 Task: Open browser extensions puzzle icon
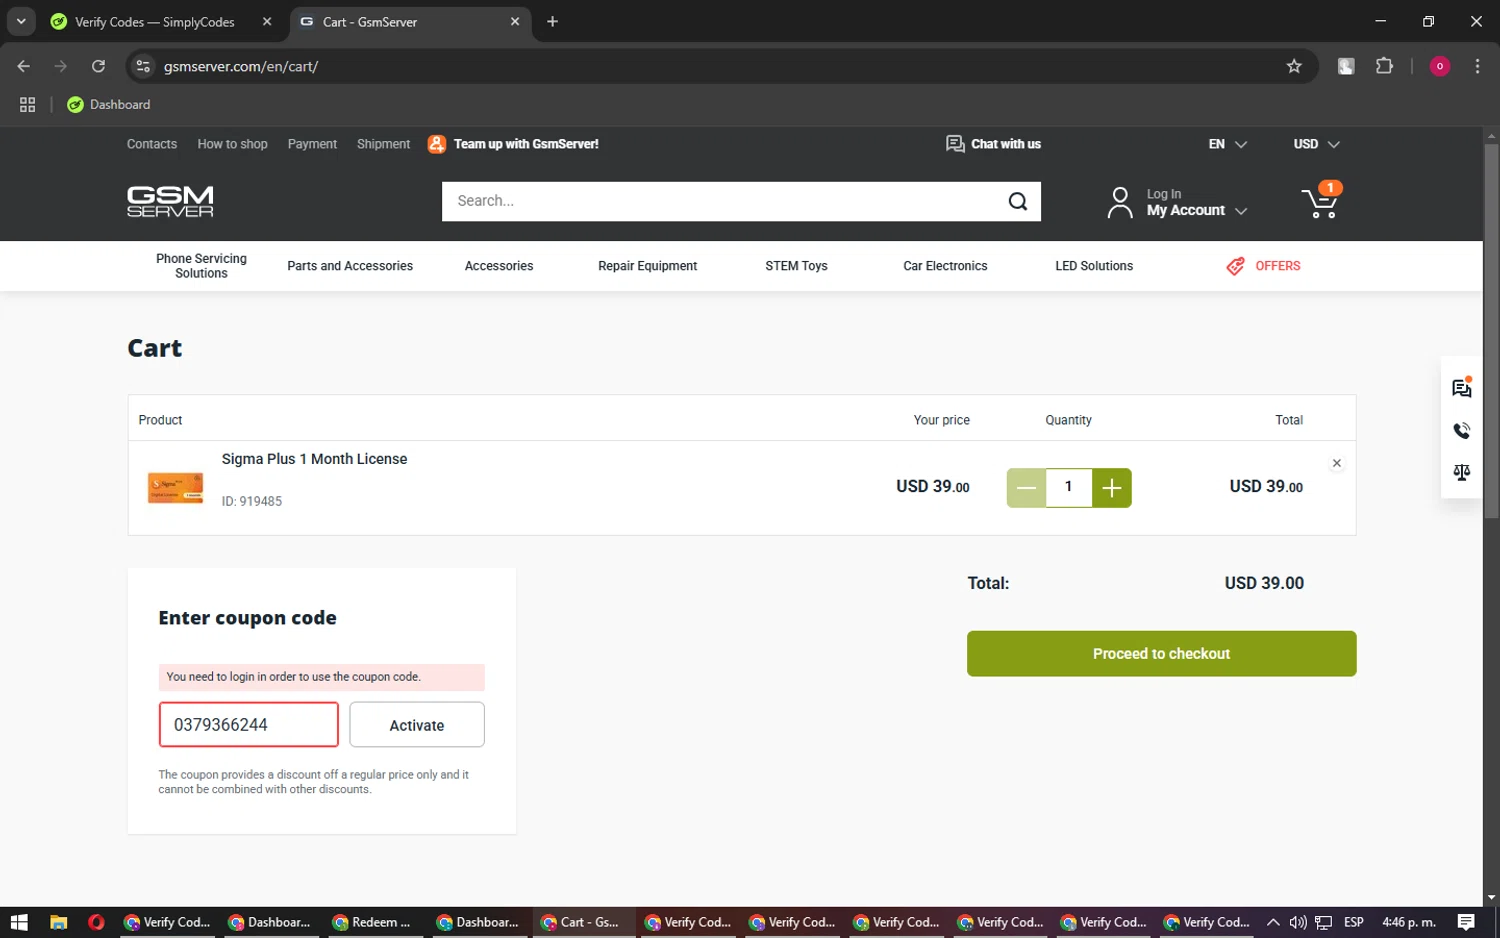1384,66
